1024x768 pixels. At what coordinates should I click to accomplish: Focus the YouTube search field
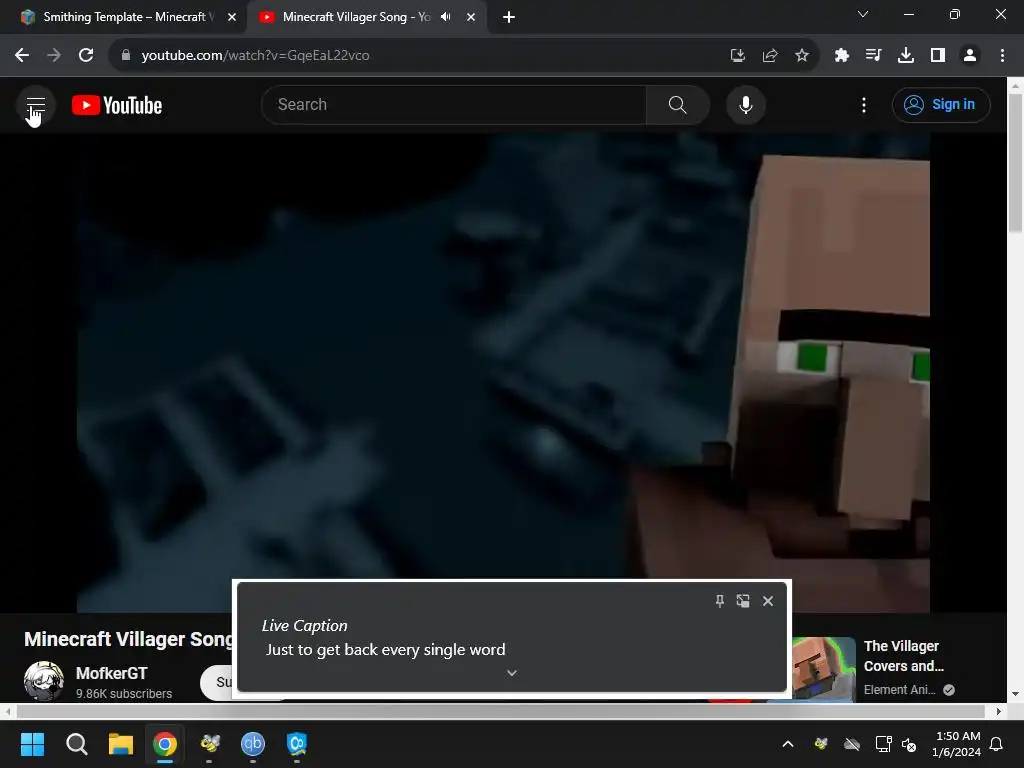point(453,104)
